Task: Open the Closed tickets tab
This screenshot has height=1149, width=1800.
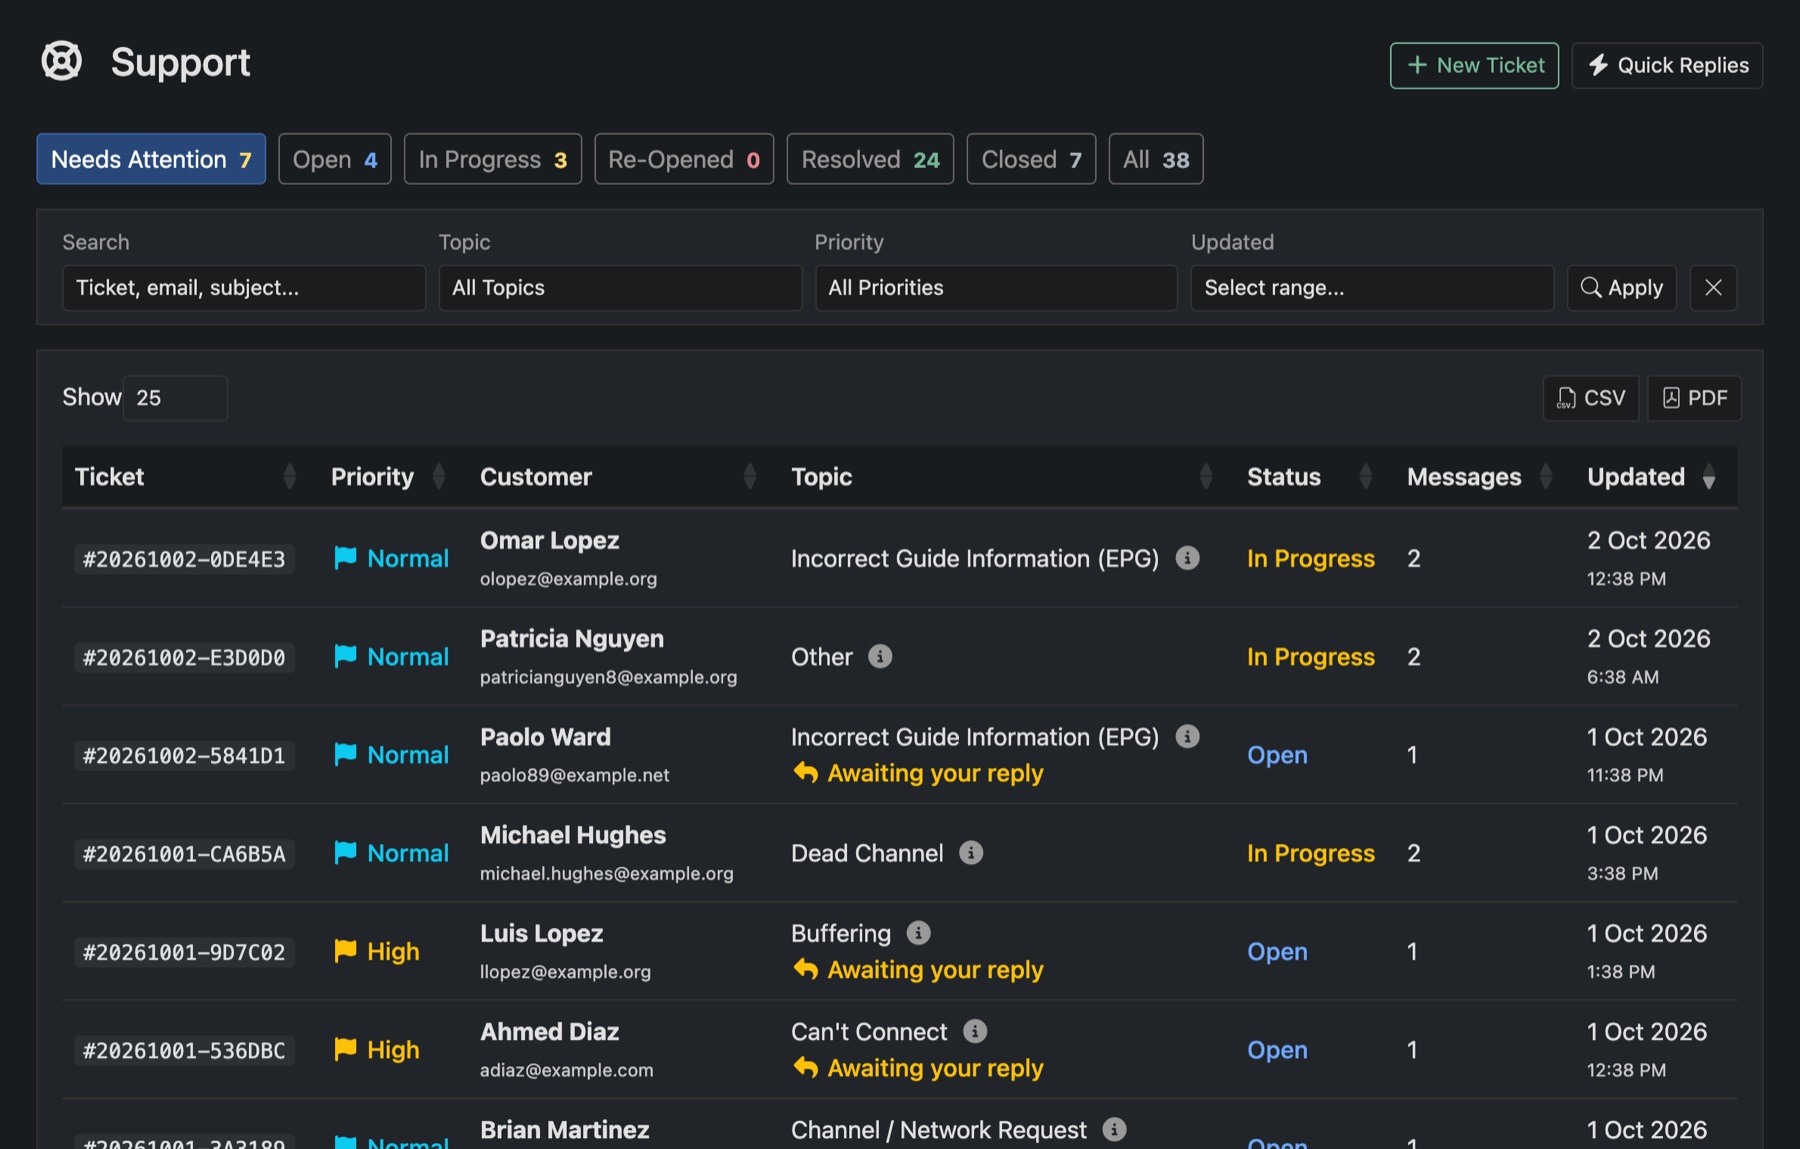Action: pyautogui.click(x=1031, y=159)
